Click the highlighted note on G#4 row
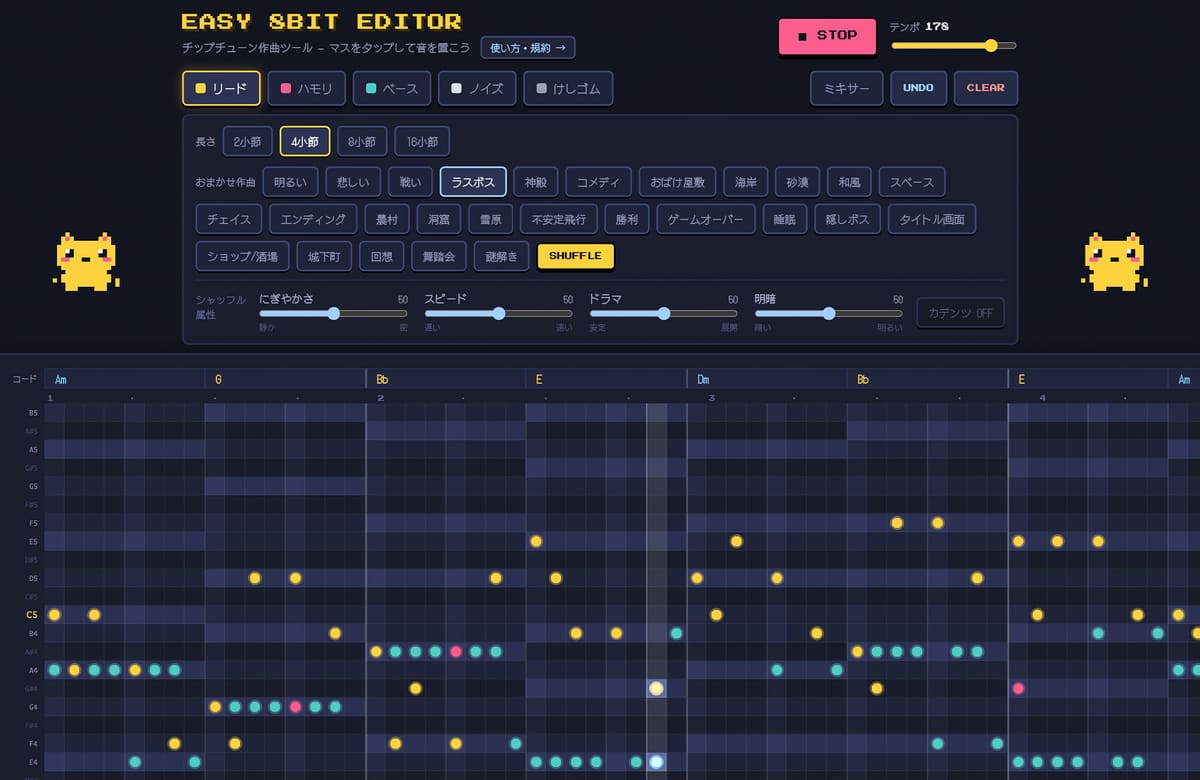Viewport: 1200px width, 780px height. [656, 688]
